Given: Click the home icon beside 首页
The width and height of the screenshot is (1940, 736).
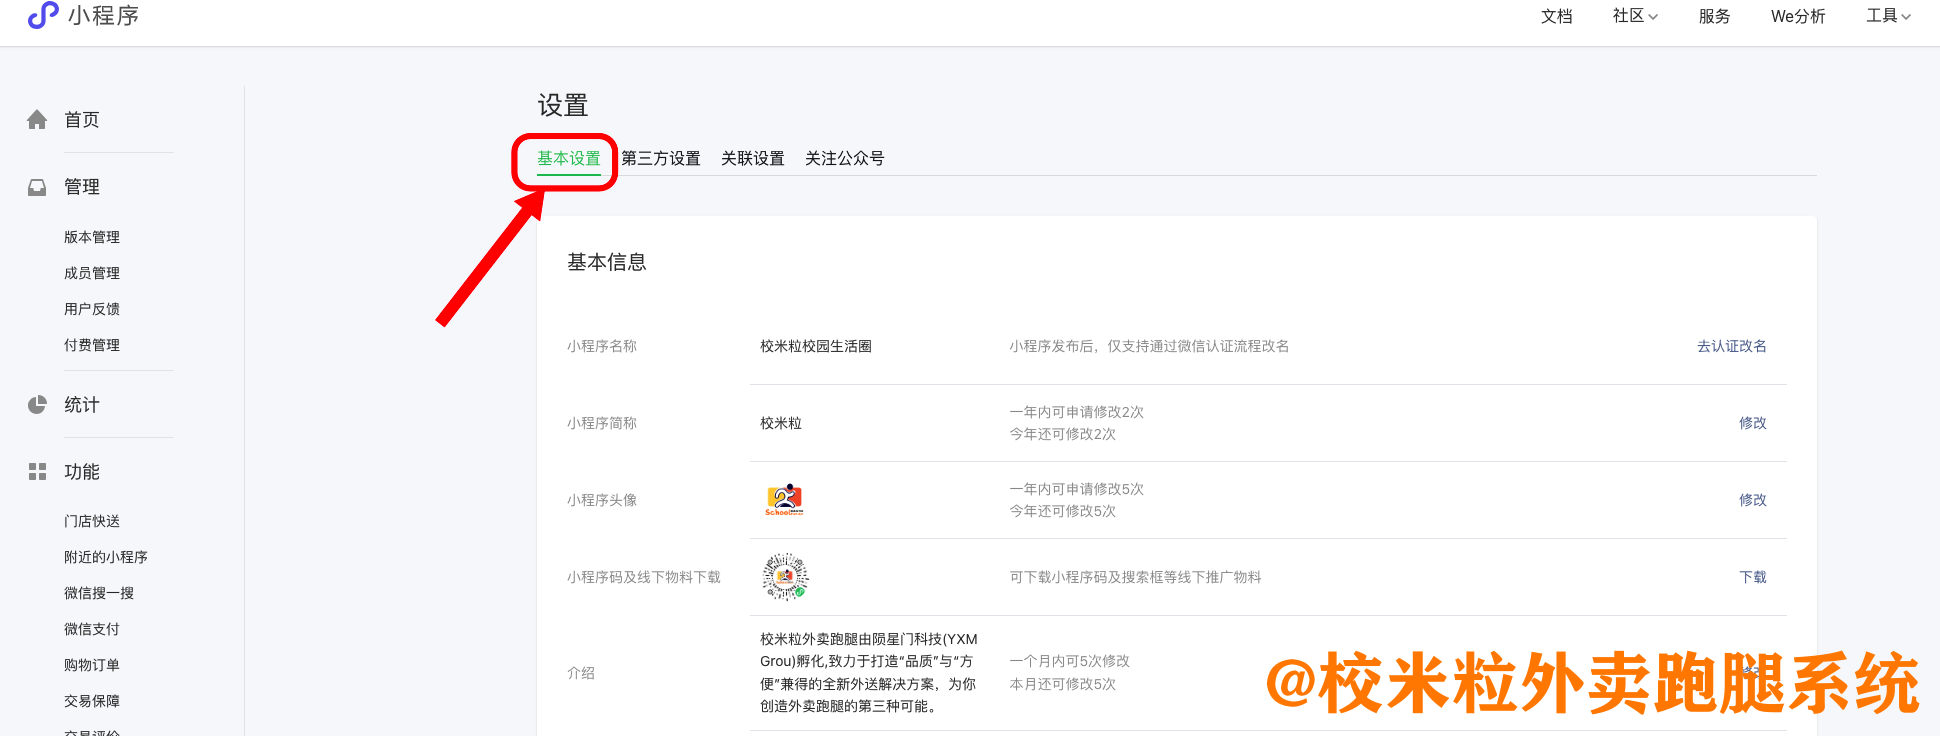Looking at the screenshot, I should pyautogui.click(x=37, y=120).
